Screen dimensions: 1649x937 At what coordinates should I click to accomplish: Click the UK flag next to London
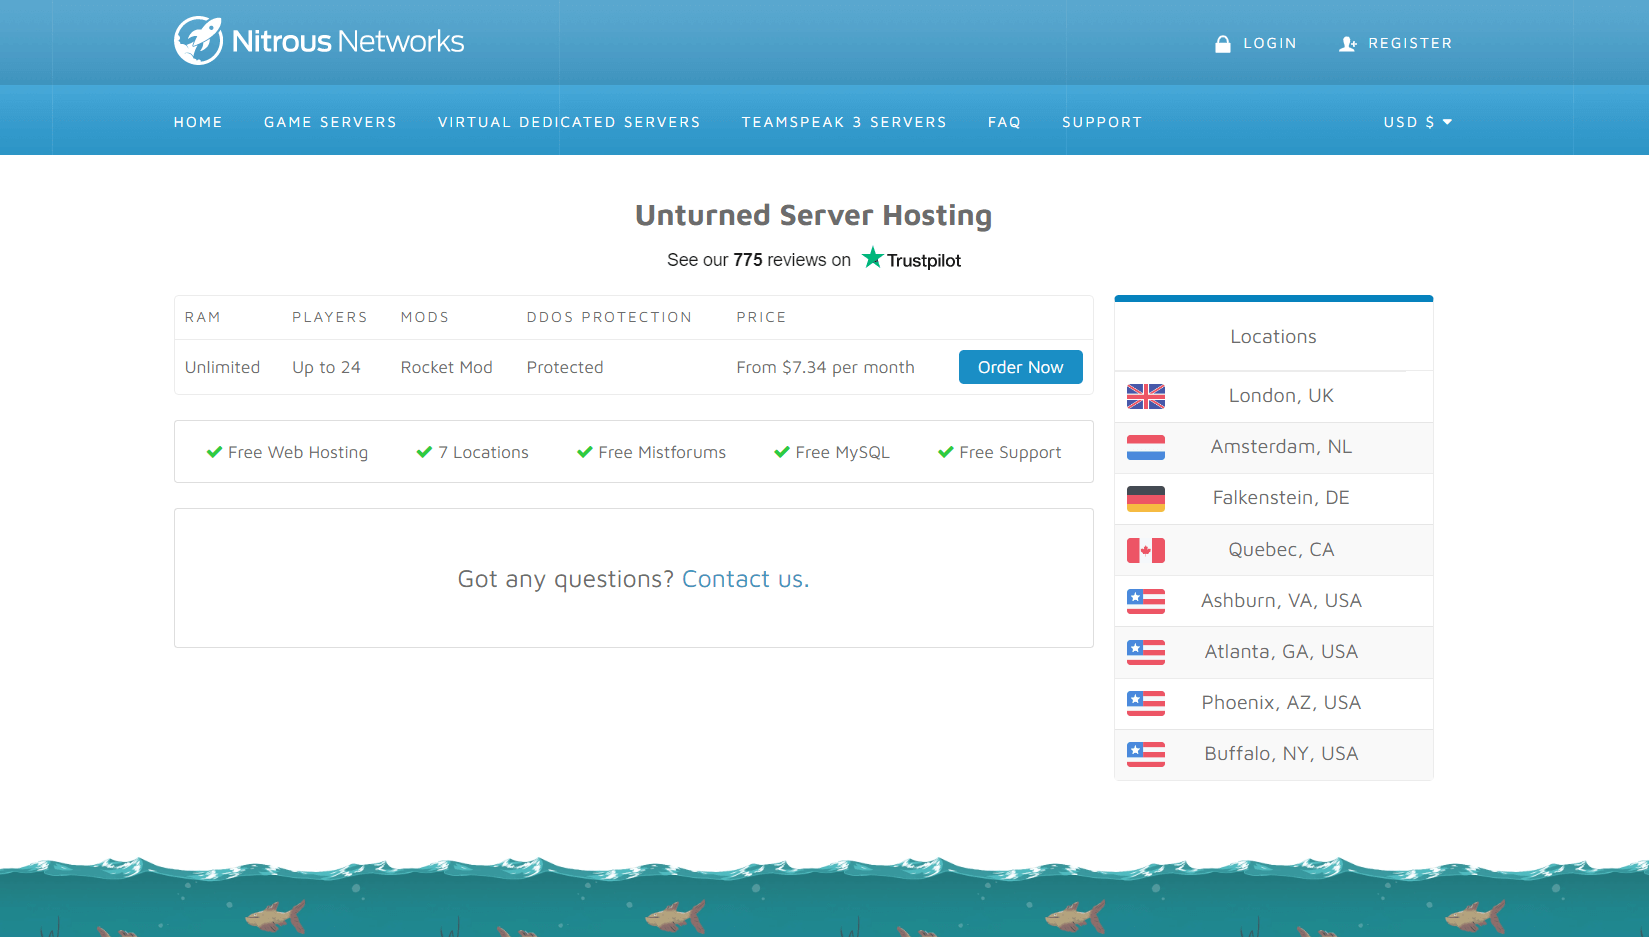click(x=1146, y=397)
